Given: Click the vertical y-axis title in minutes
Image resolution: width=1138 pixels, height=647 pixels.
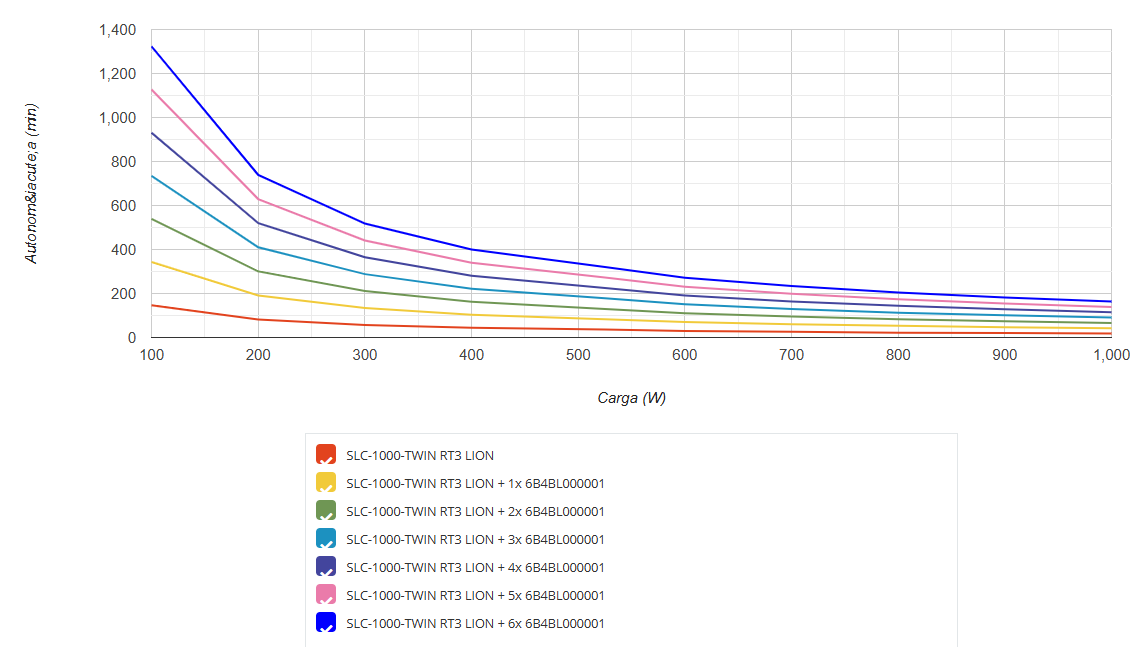Looking at the screenshot, I should pyautogui.click(x=31, y=183).
